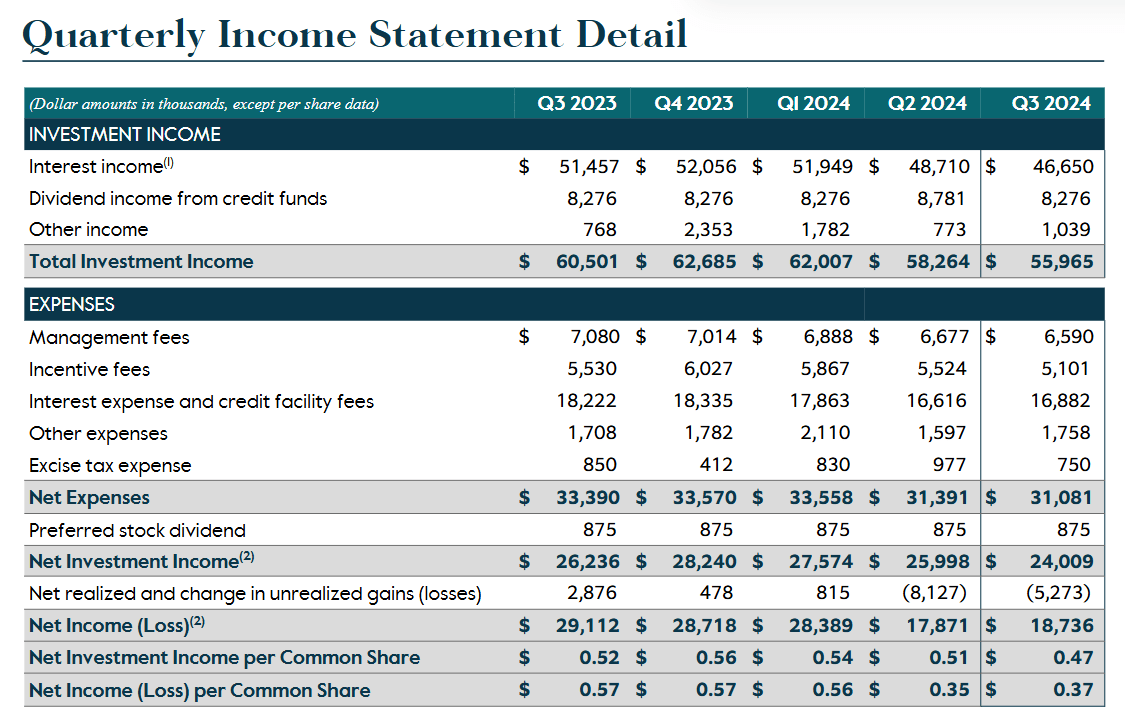The width and height of the screenshot is (1125, 719).
Task: Select the Q3 2023 column header
Action: click(x=573, y=103)
